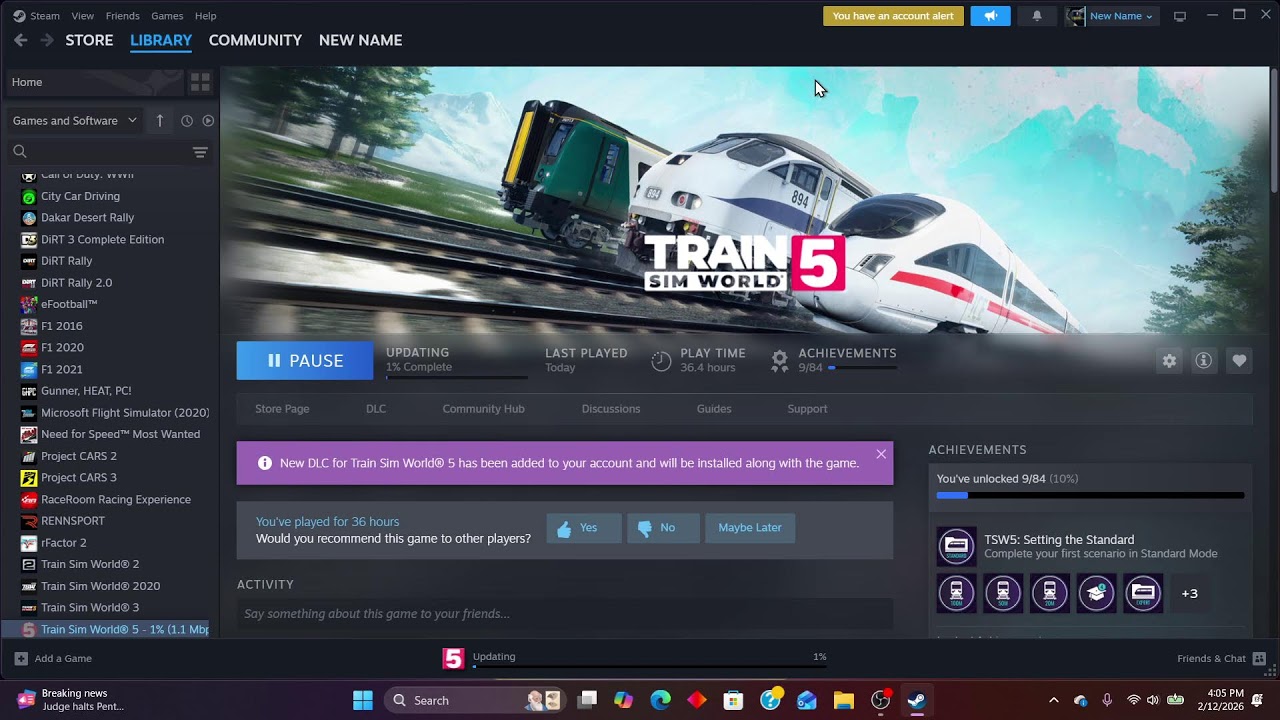This screenshot has width=1280, height=720.
Task: Open Store Page link
Action: pyautogui.click(x=282, y=409)
